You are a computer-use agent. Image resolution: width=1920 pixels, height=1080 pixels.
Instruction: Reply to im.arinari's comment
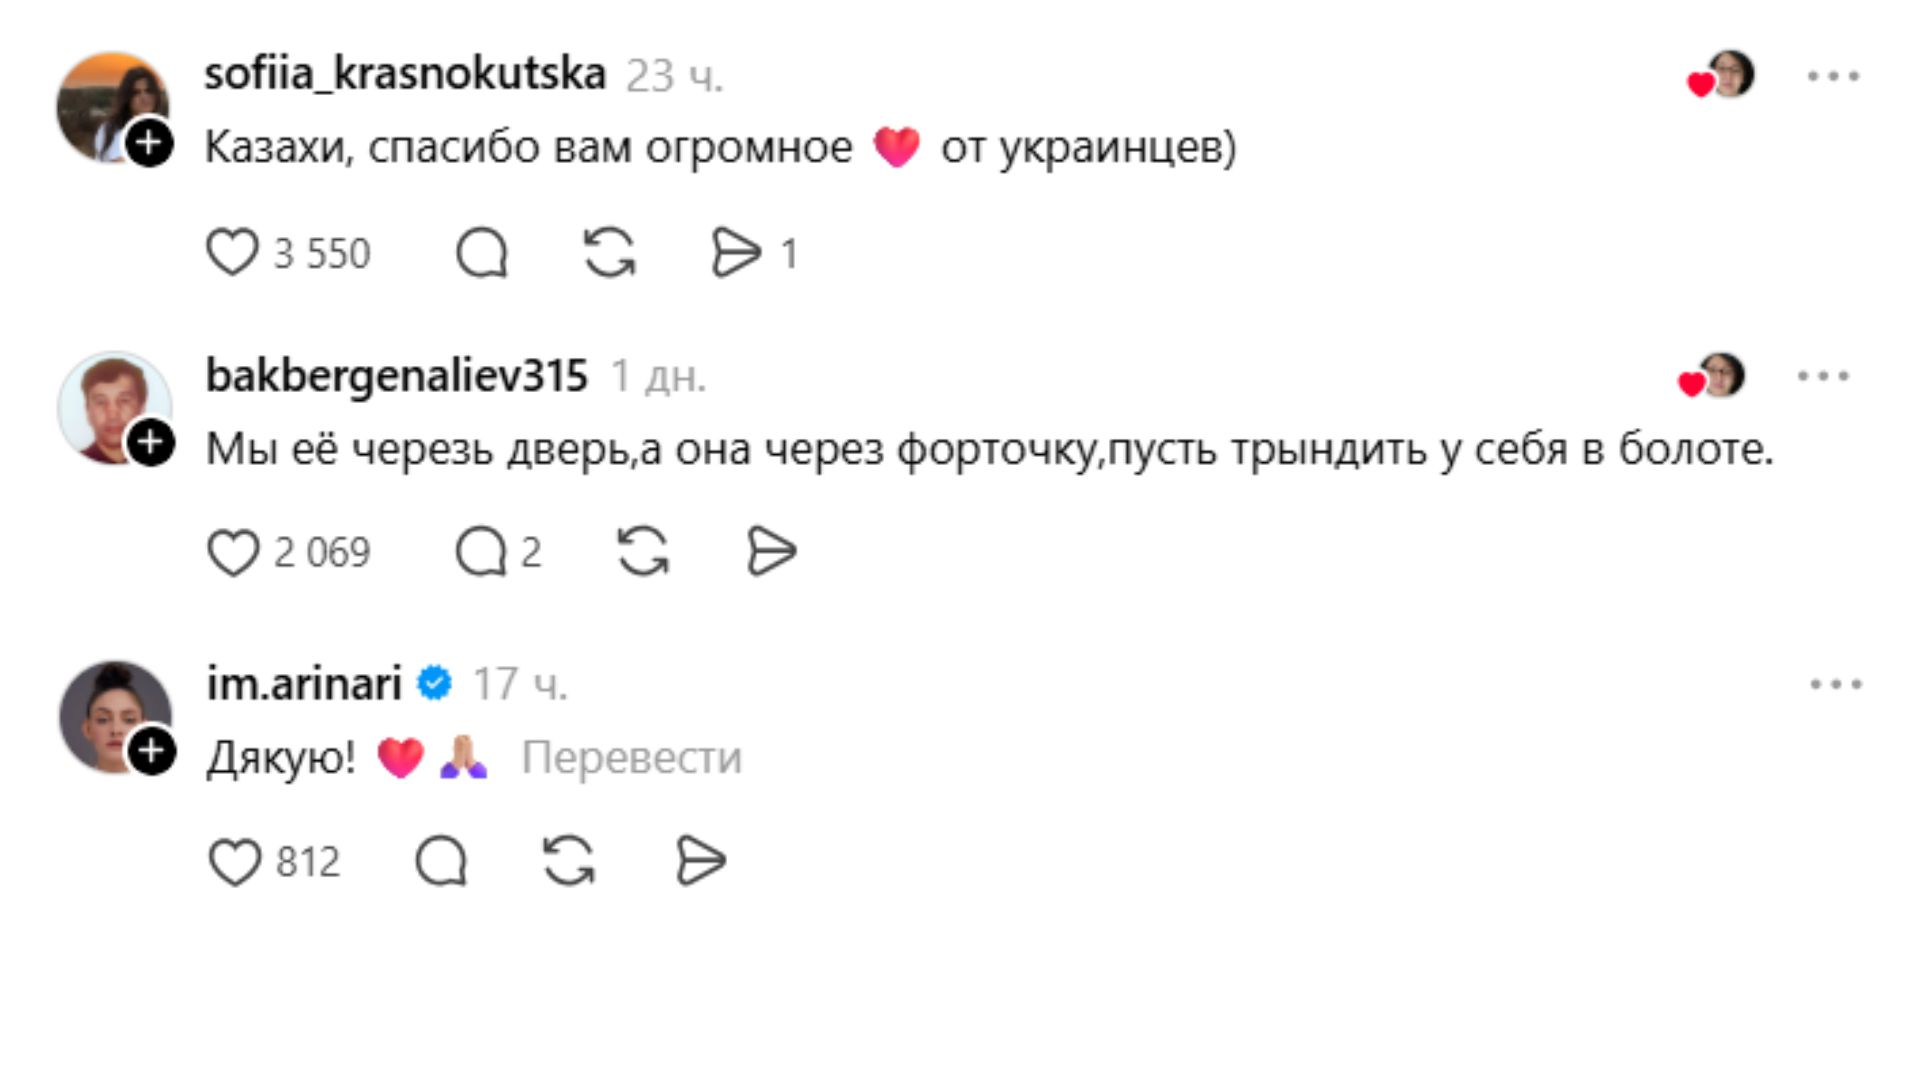[441, 862]
